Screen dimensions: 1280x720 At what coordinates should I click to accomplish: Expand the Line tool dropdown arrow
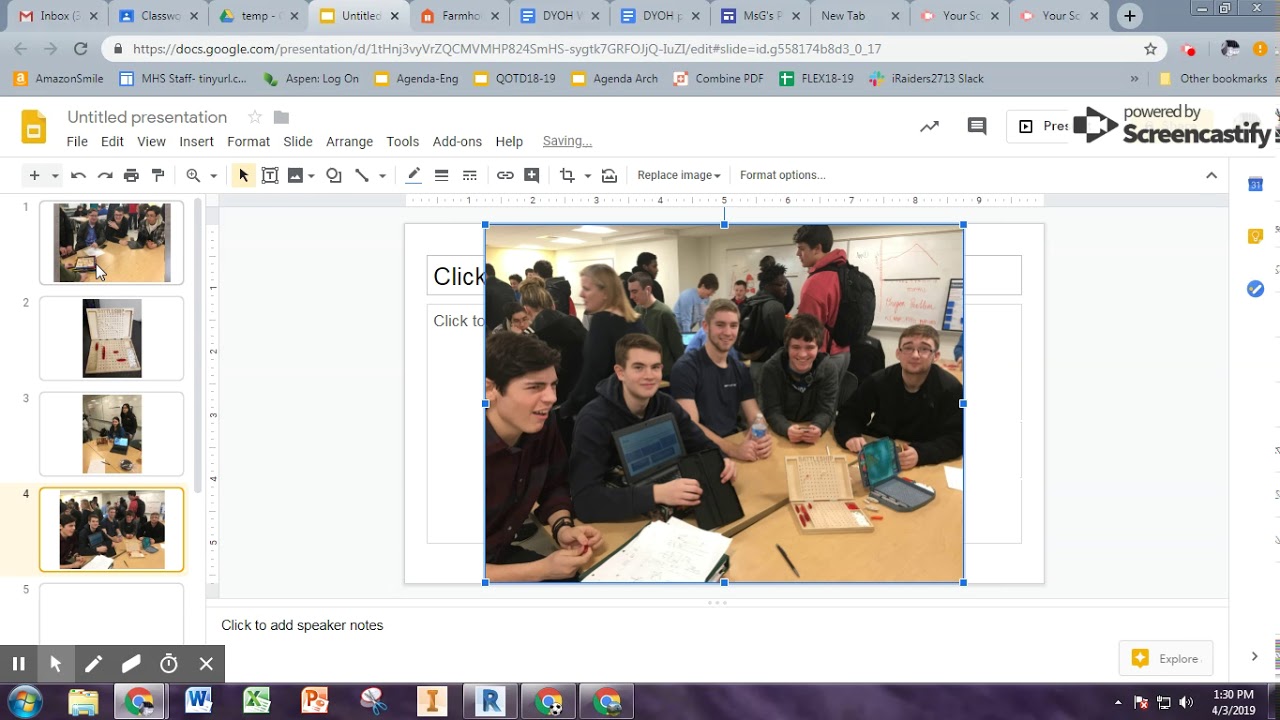pos(382,176)
